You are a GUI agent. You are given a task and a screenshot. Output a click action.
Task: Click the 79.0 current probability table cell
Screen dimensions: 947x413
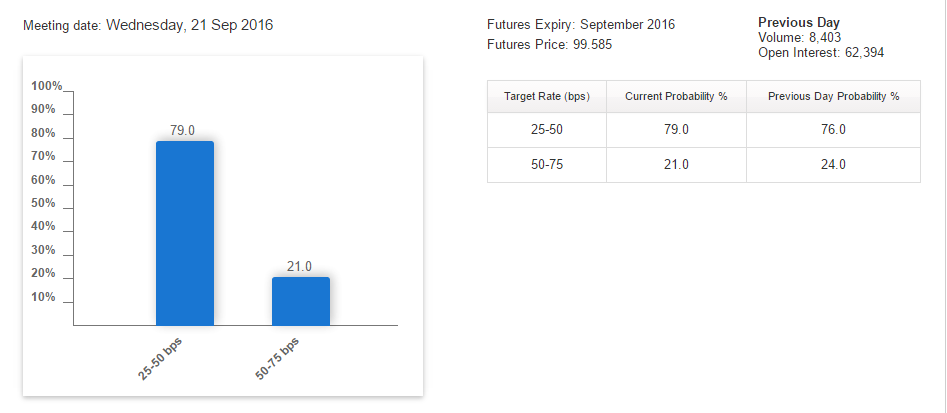pos(676,130)
